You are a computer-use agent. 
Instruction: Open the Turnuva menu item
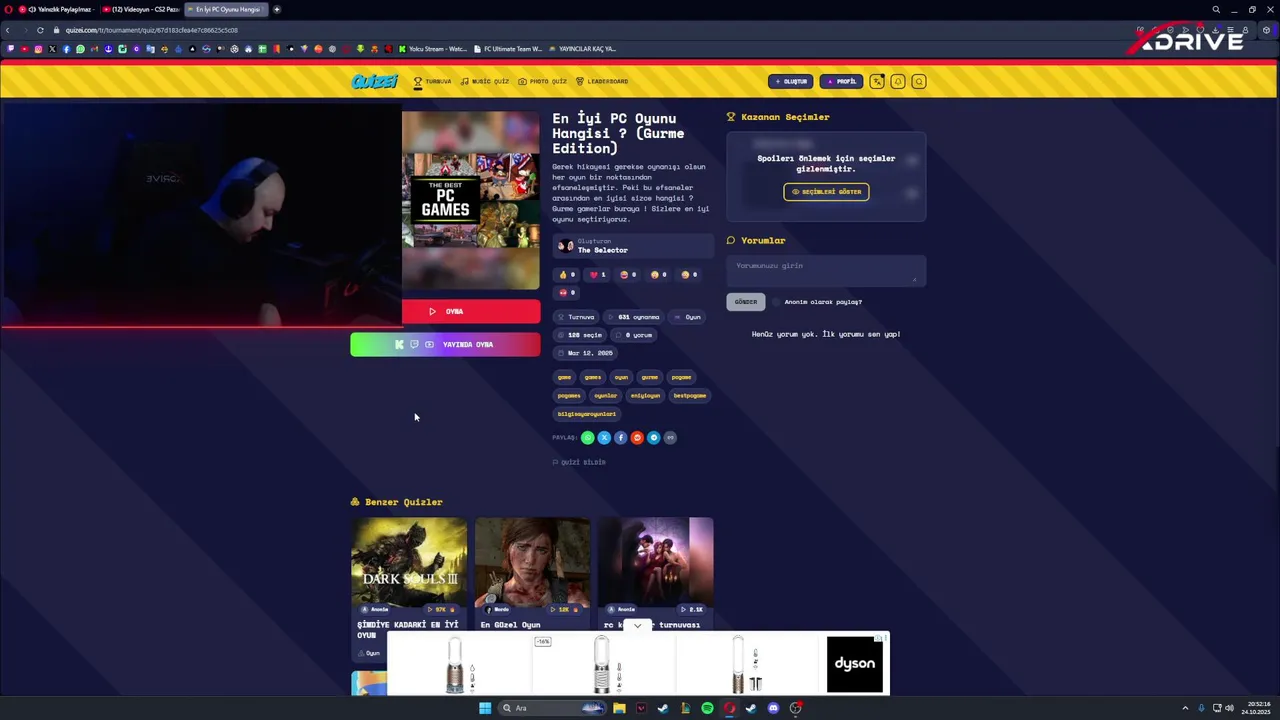tap(433, 82)
